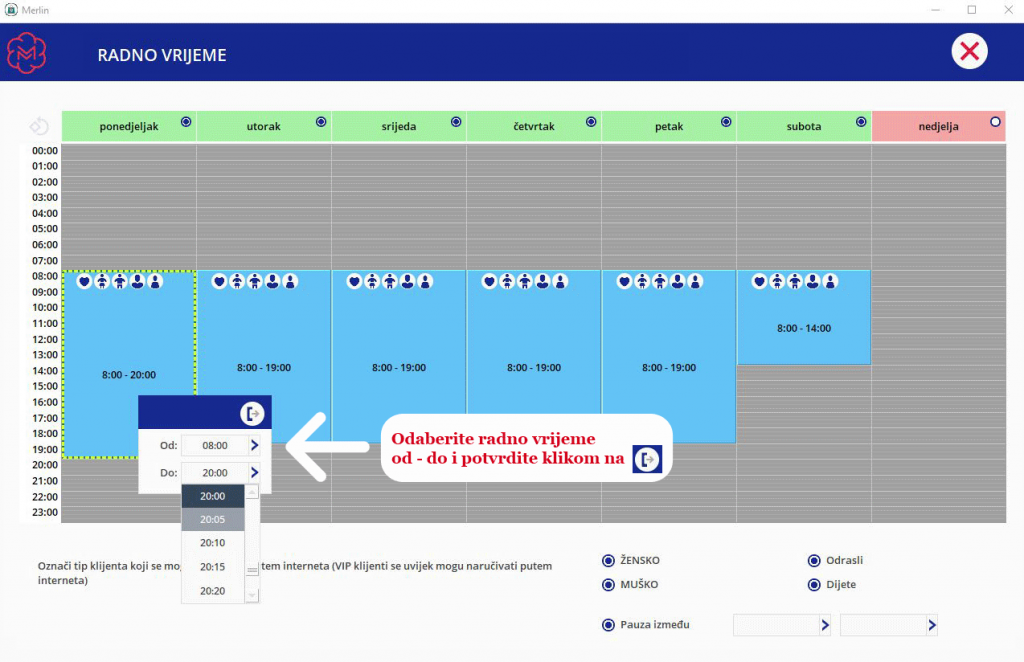
Task: Toggle the trousered male figure icon under srijeda
Action: click(x=390, y=281)
